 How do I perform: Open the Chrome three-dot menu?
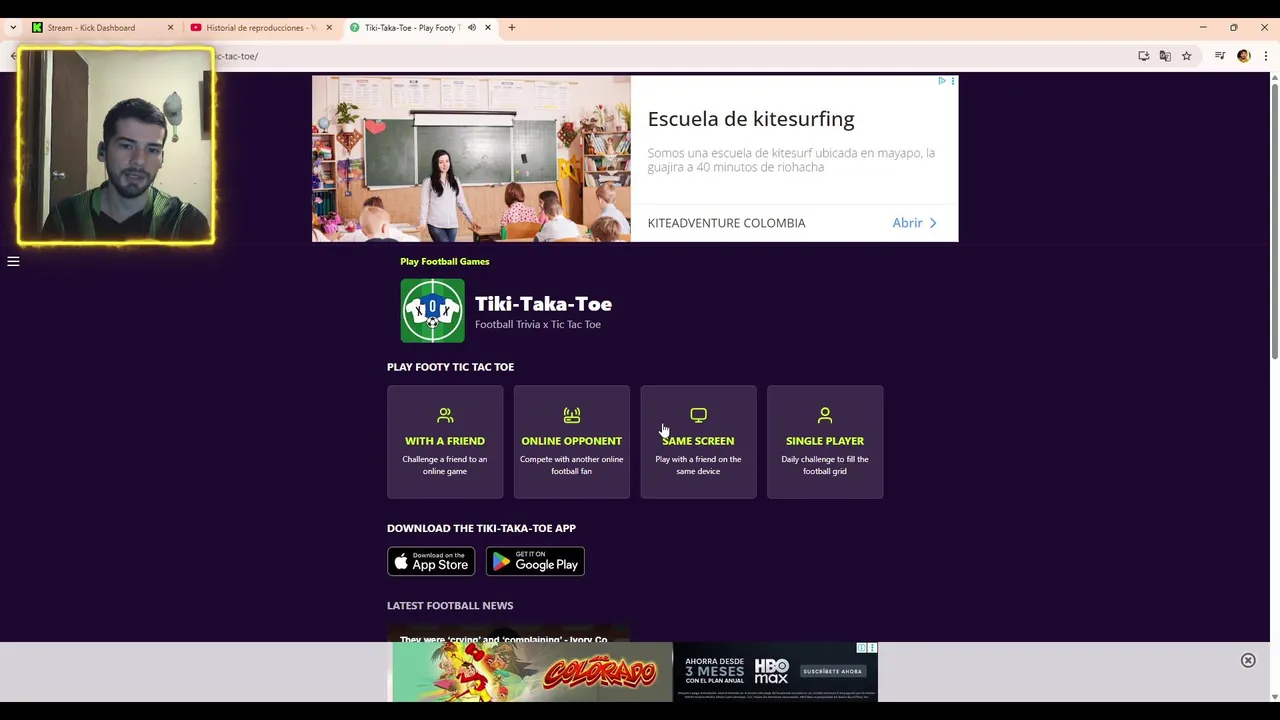tap(1266, 56)
